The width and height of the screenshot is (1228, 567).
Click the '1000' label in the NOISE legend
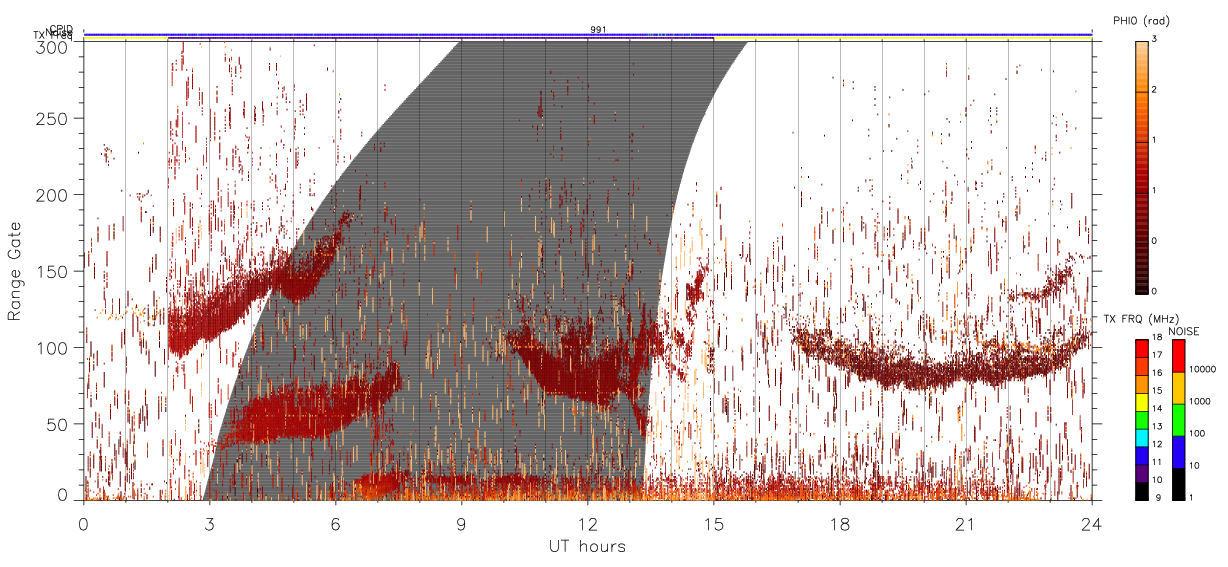[1202, 399]
